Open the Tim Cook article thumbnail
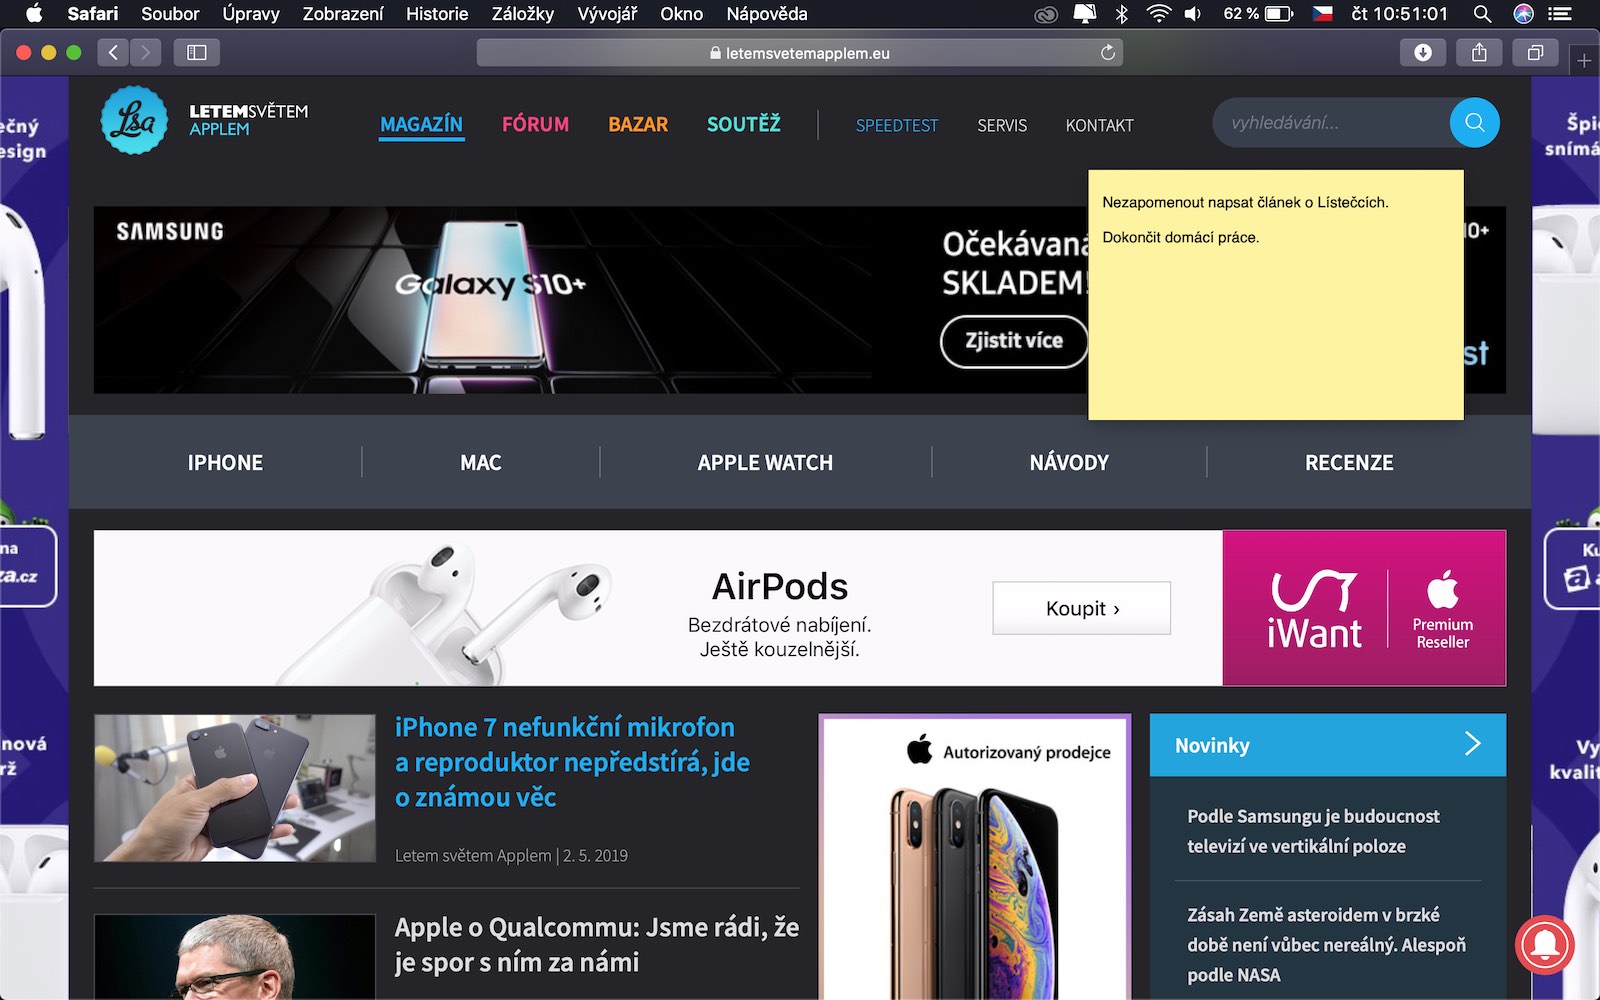The width and height of the screenshot is (1600, 1000). (235, 957)
